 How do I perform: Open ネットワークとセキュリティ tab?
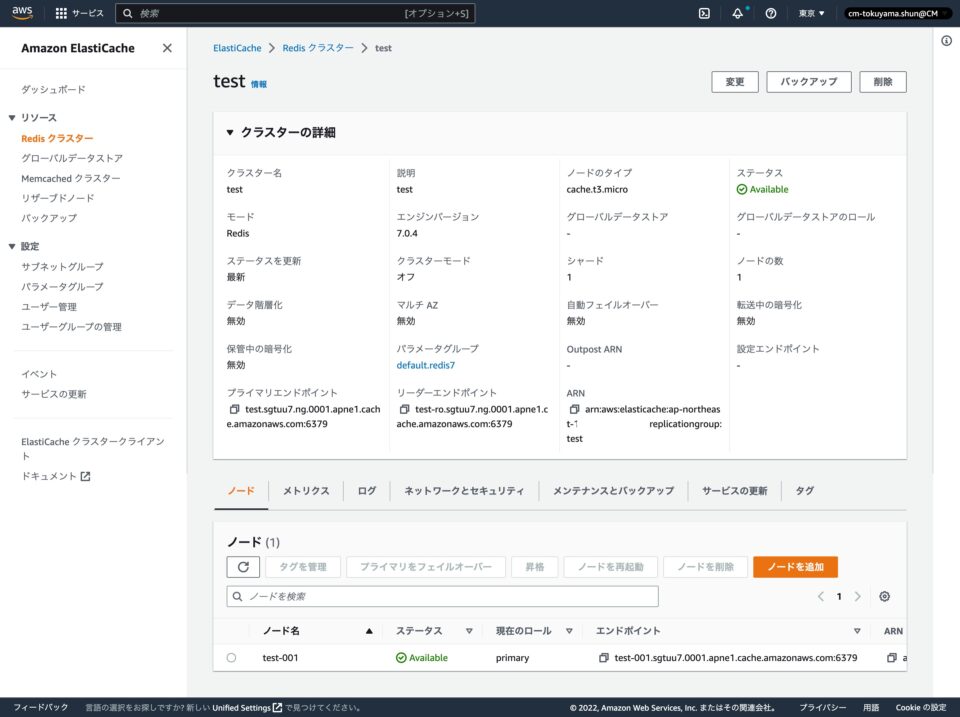(x=464, y=490)
